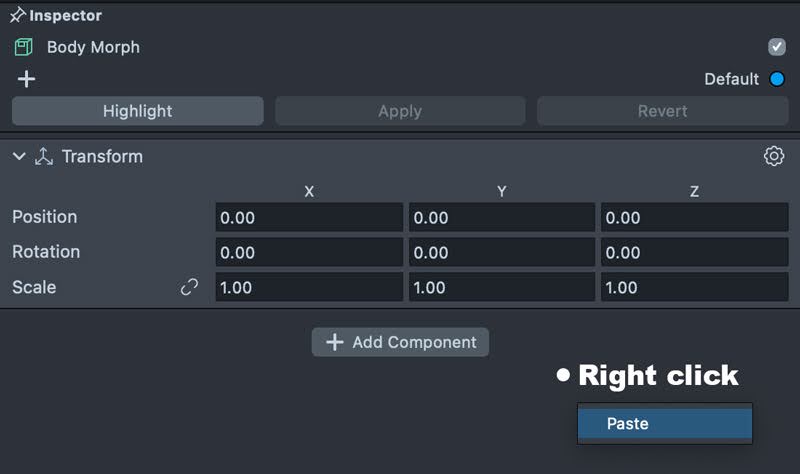Click the blue Default circle indicator
Screen dimensions: 800x474
pyautogui.click(x=777, y=79)
